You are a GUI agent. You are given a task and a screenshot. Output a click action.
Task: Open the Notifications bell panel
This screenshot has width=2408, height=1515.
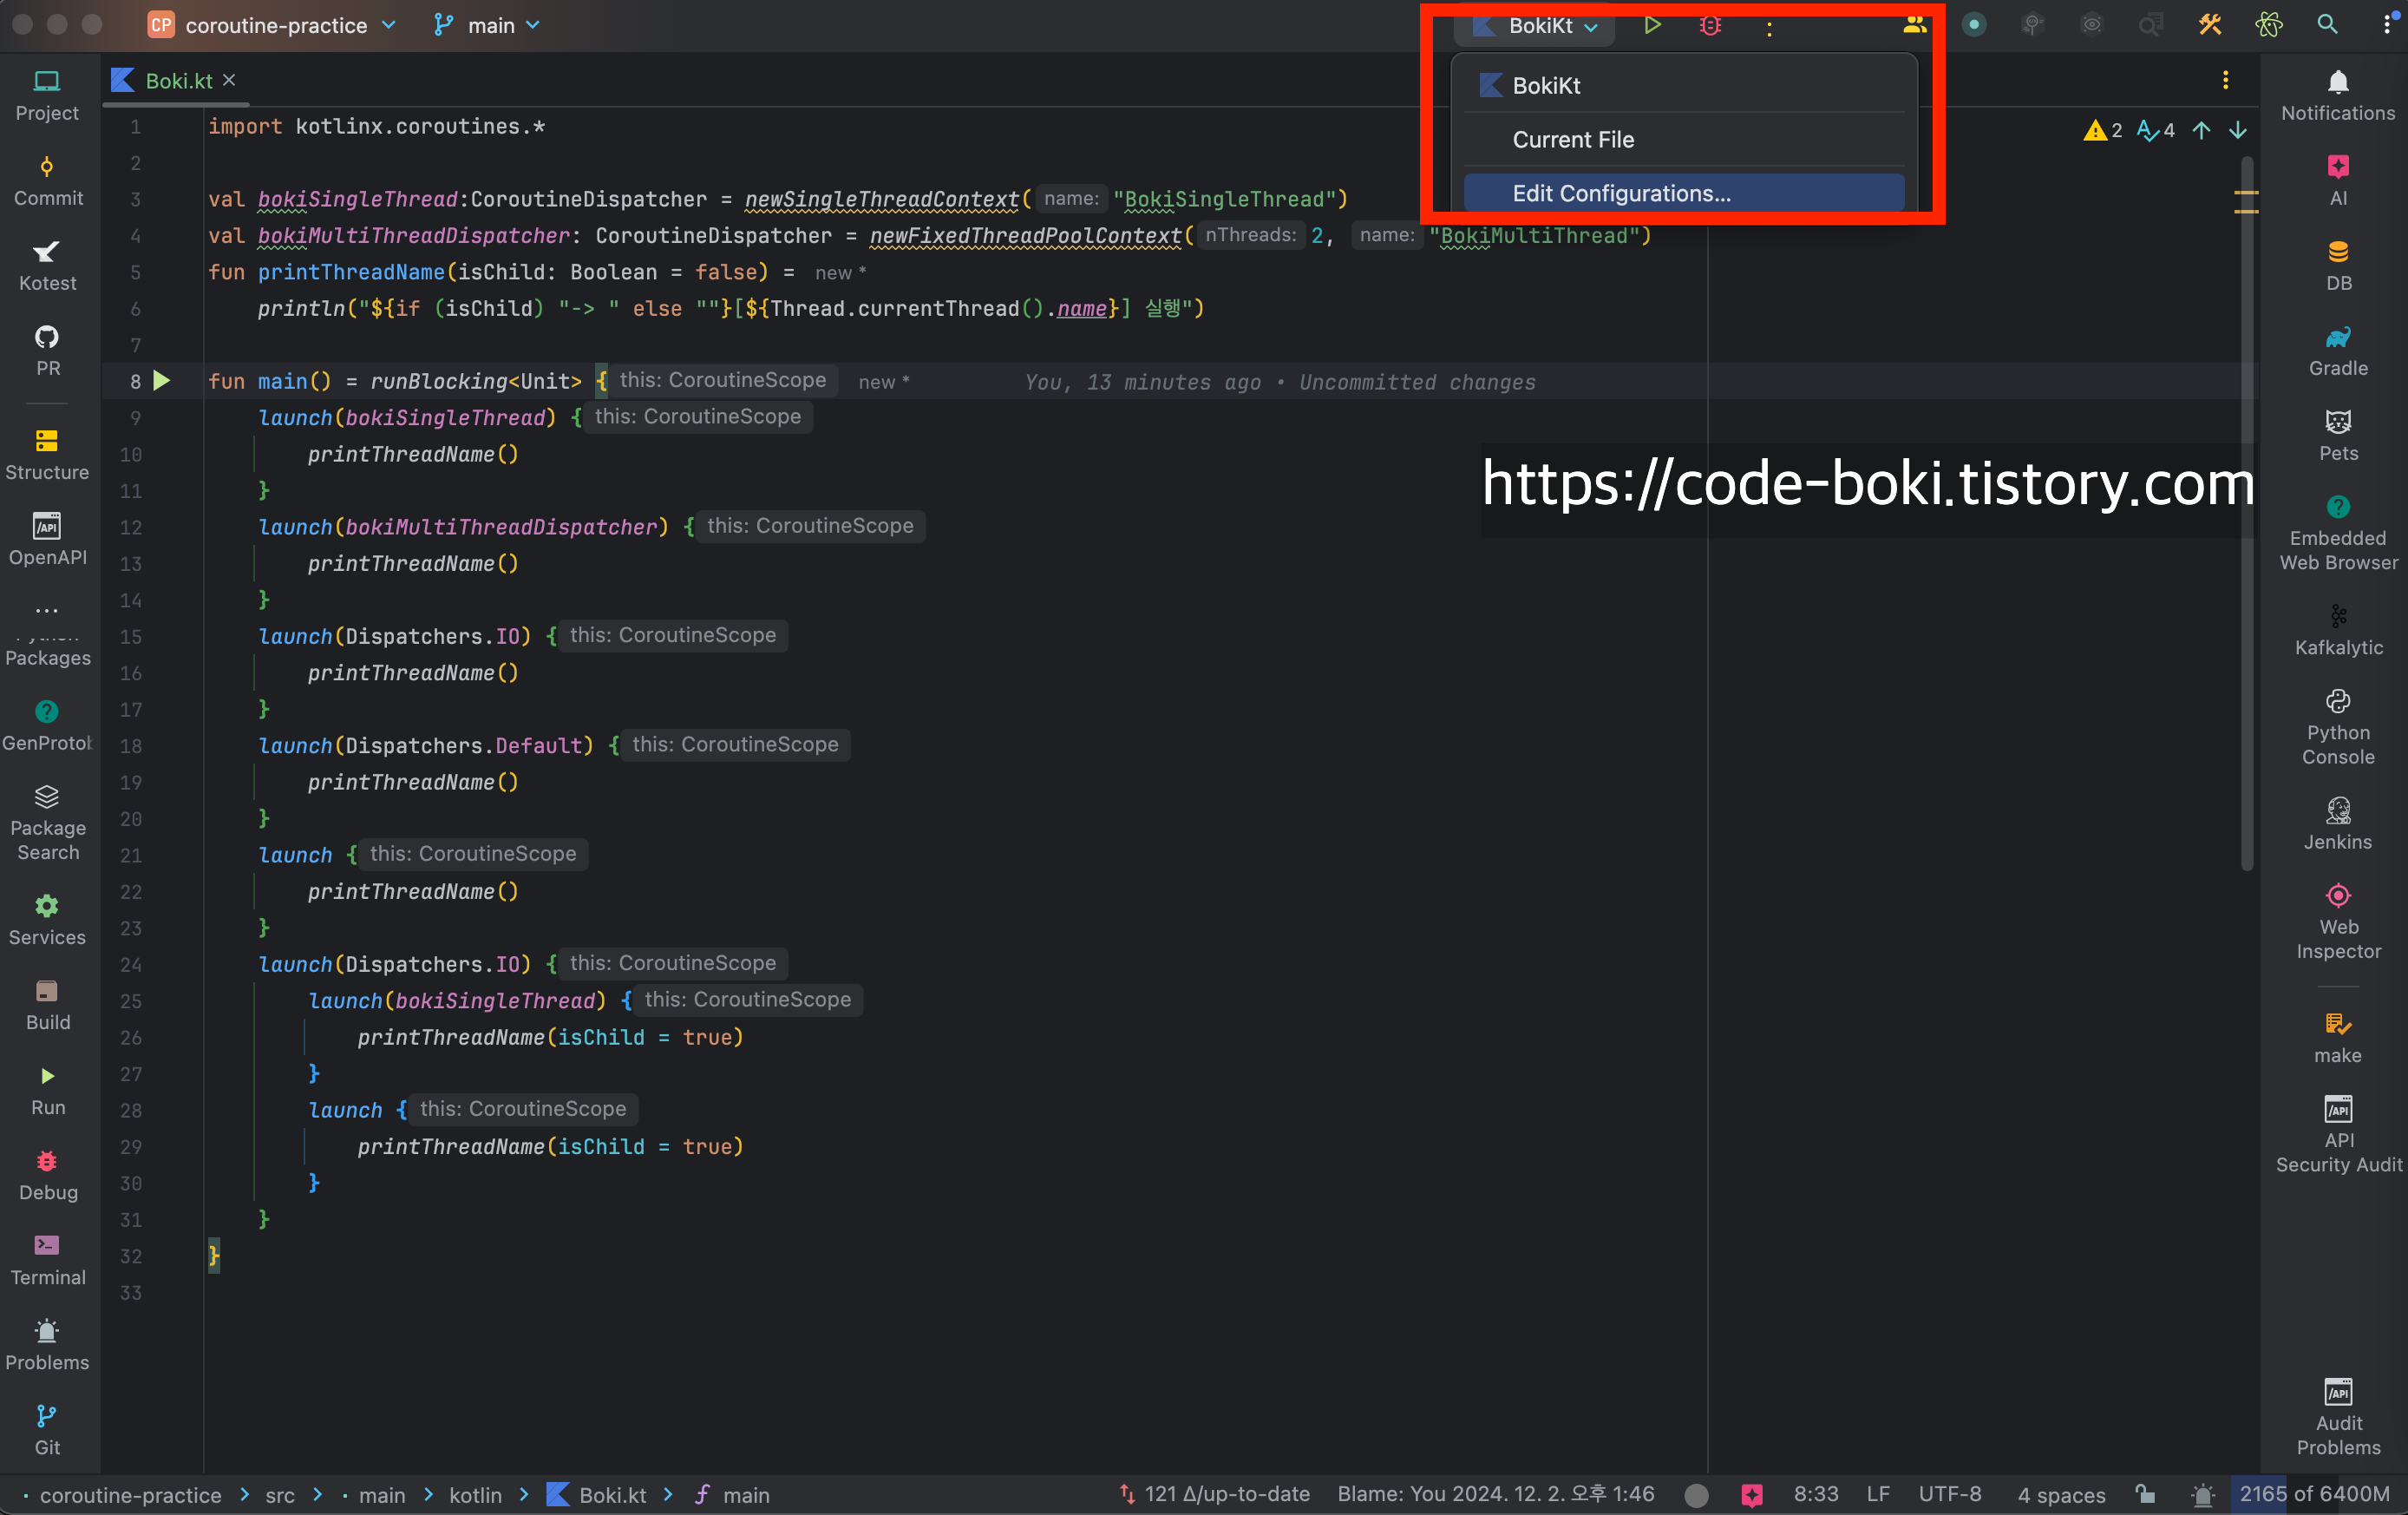coord(2337,95)
